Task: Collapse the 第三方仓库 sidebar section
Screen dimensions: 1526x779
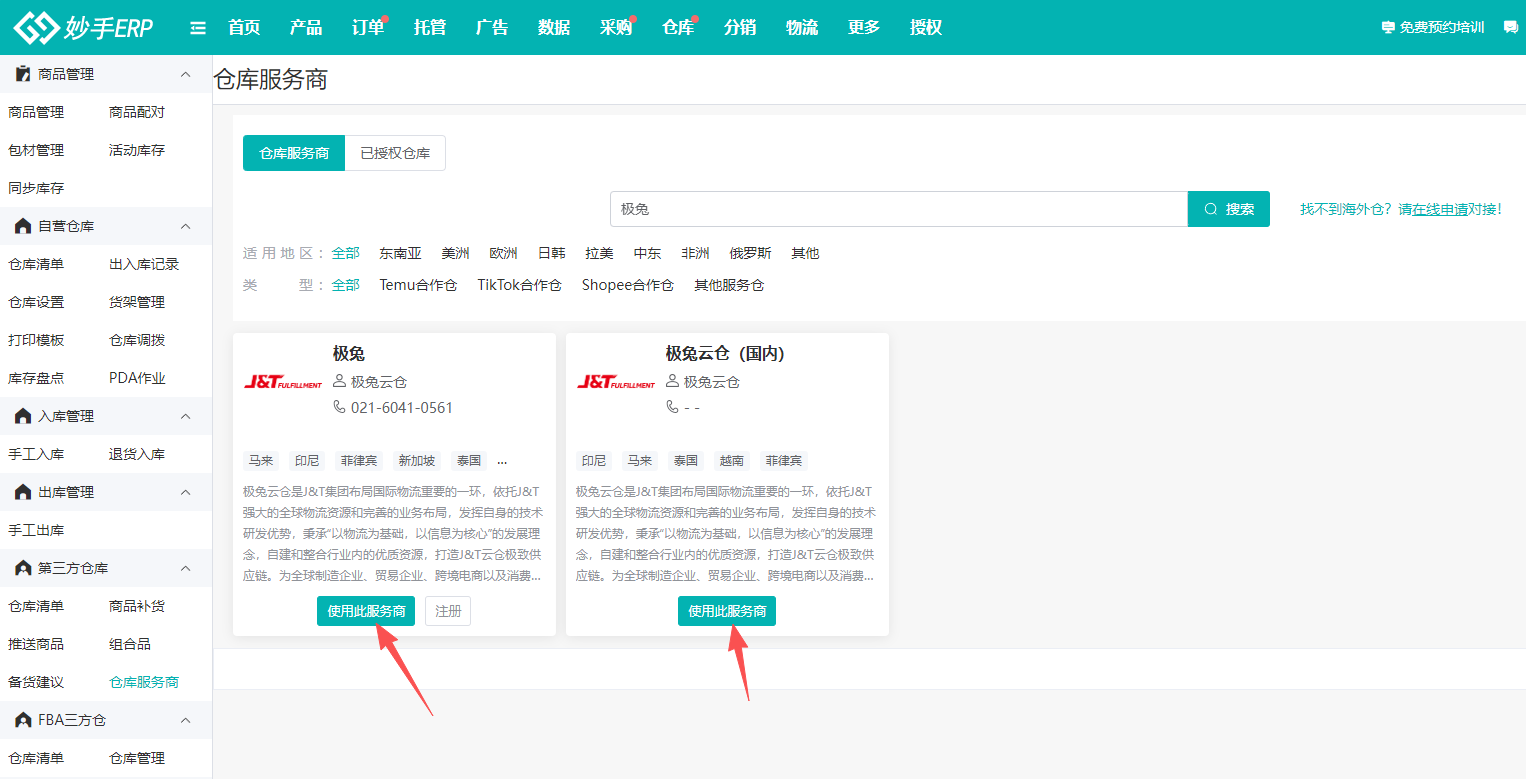Action: coord(185,568)
